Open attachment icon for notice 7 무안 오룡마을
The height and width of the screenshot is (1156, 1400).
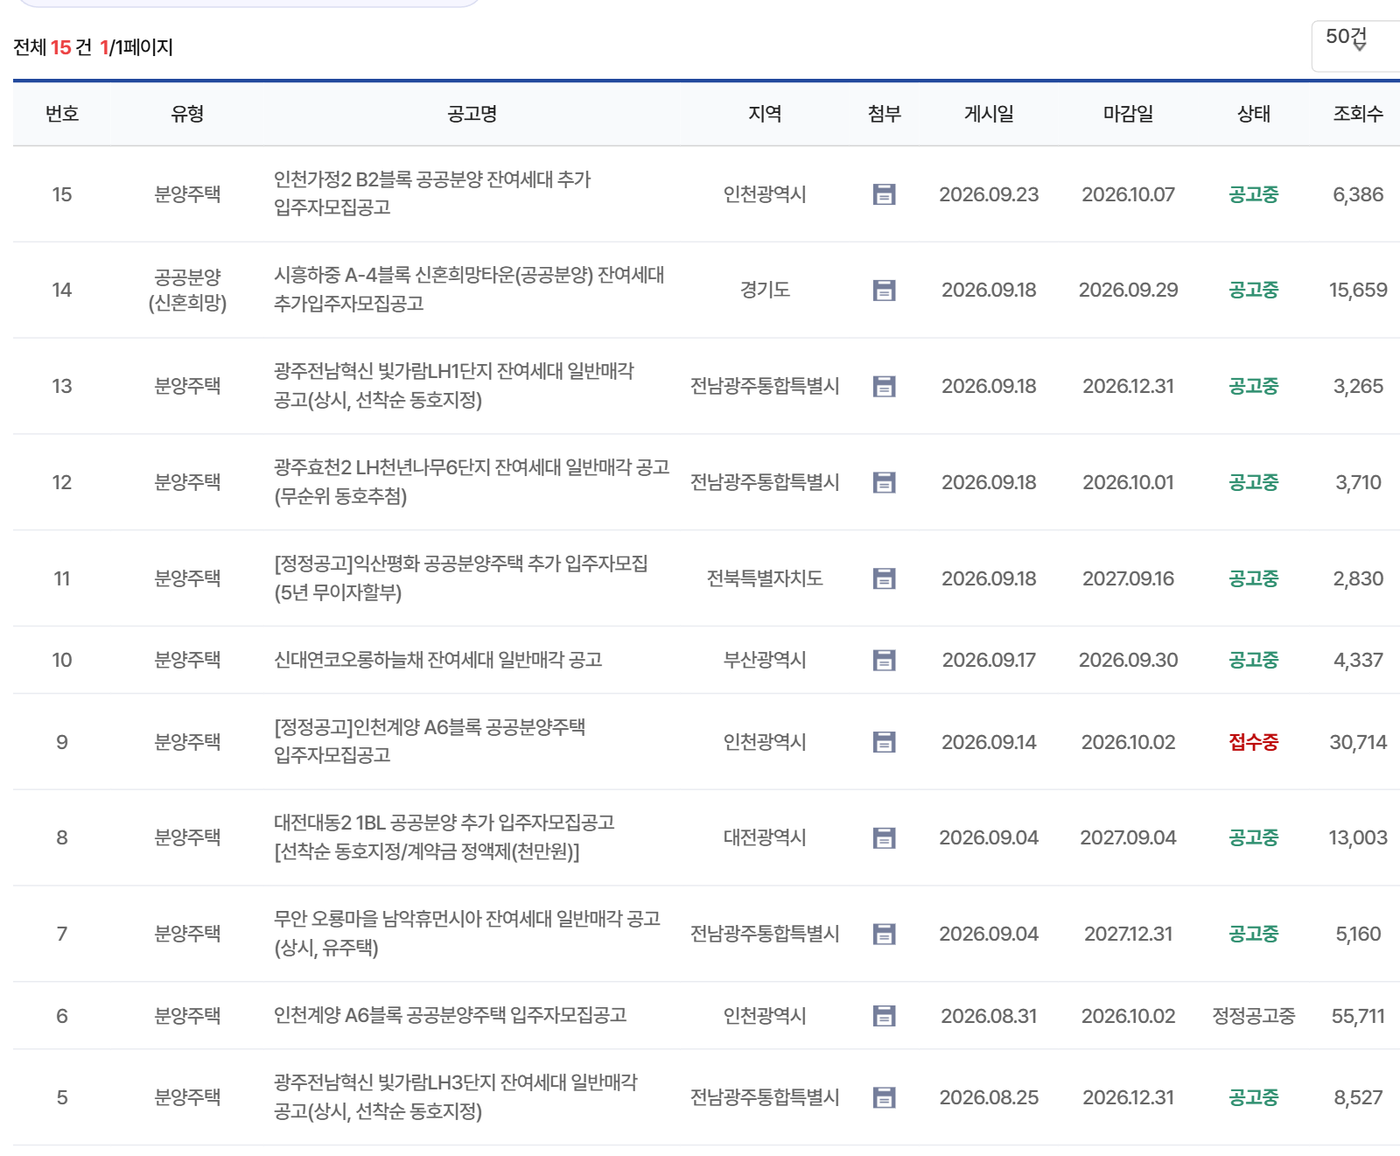884,934
